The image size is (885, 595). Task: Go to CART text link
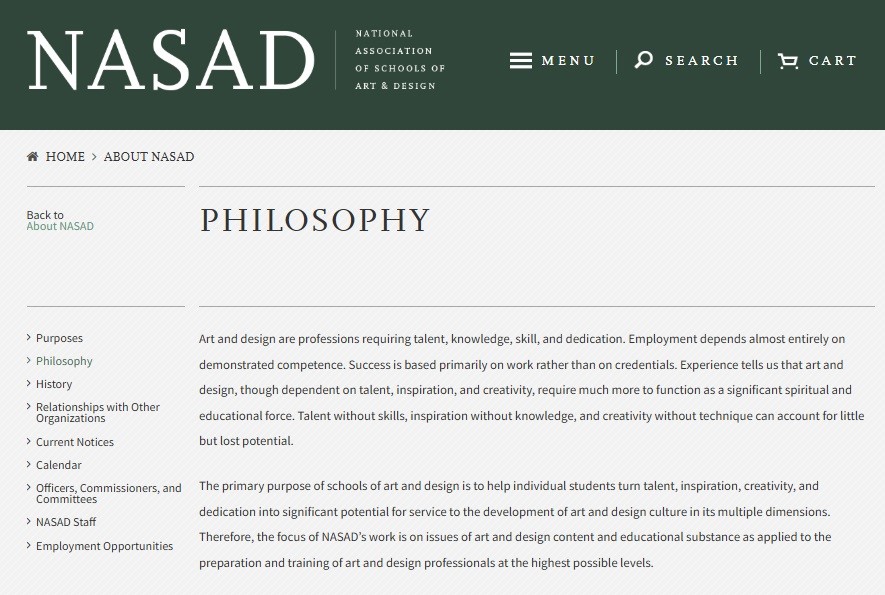point(833,61)
